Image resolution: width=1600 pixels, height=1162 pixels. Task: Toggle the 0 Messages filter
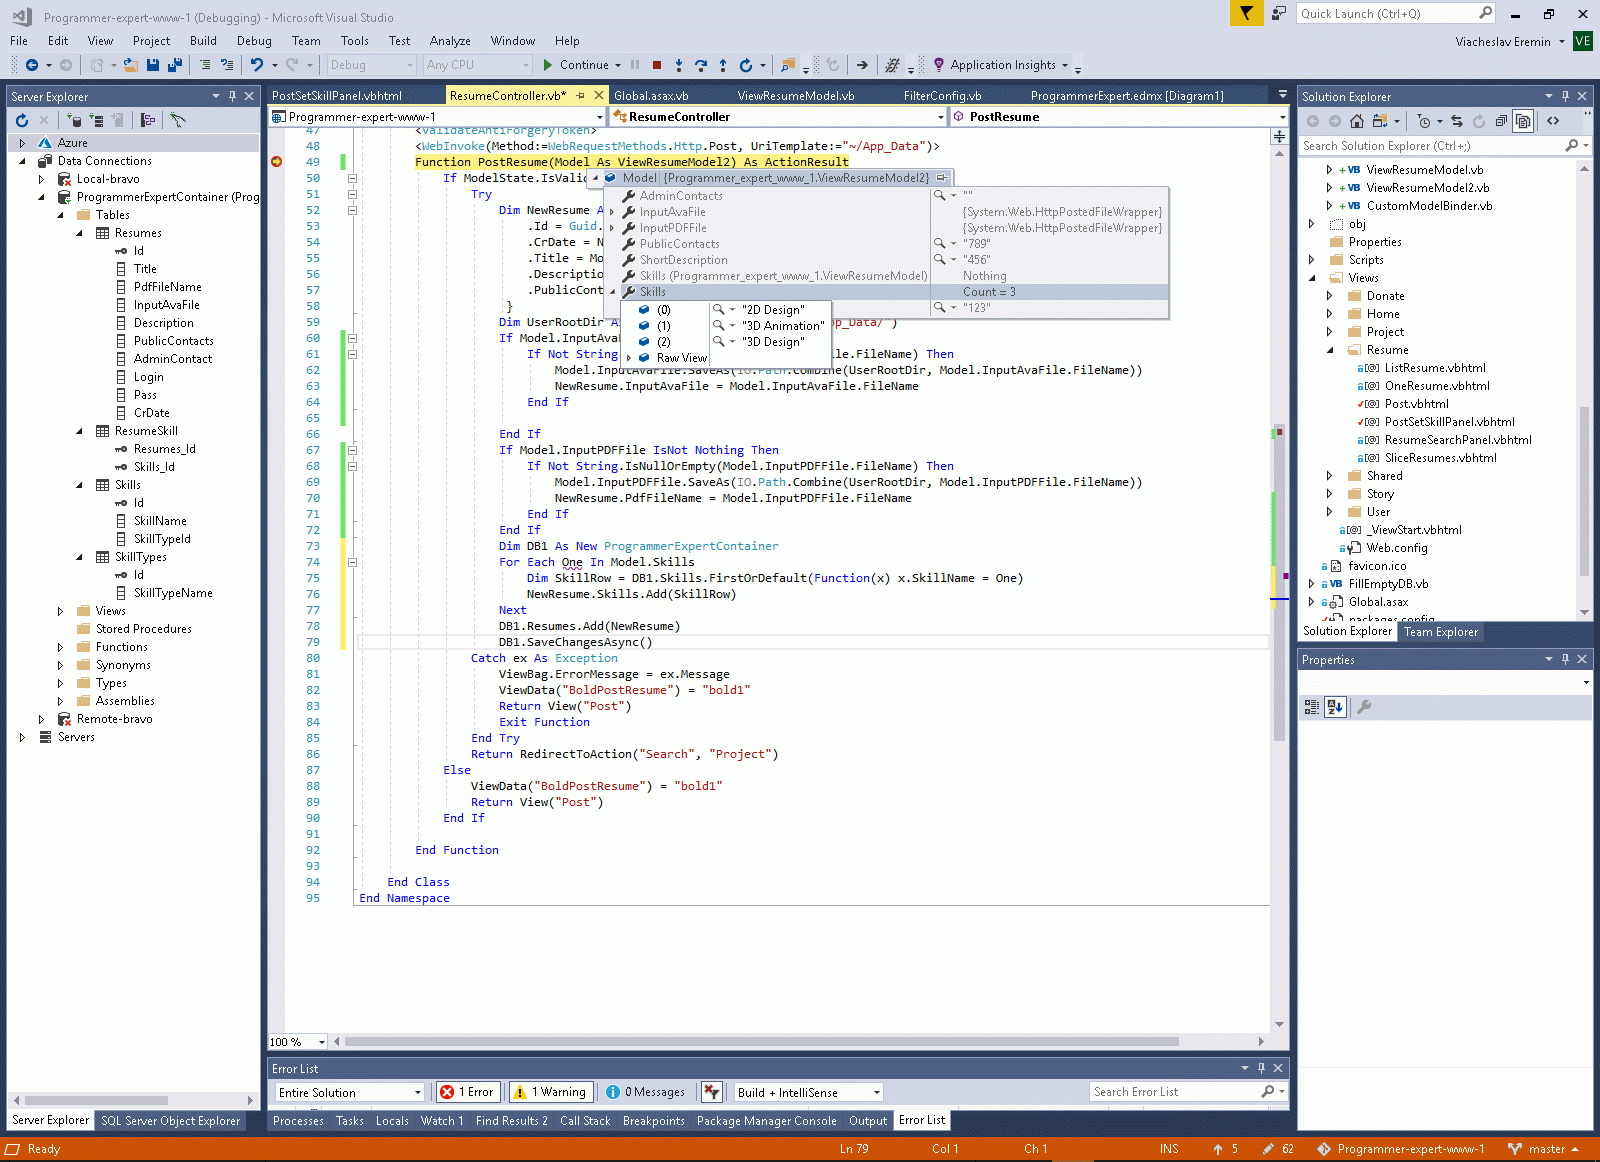646,1092
